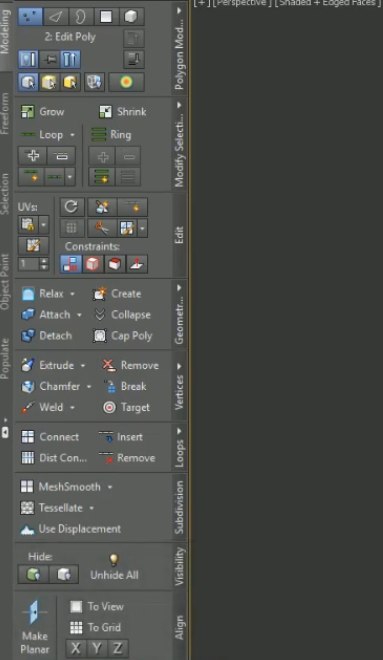This screenshot has width=383, height=660.
Task: Click the Chamfer tool
Action: [x=51, y=386]
